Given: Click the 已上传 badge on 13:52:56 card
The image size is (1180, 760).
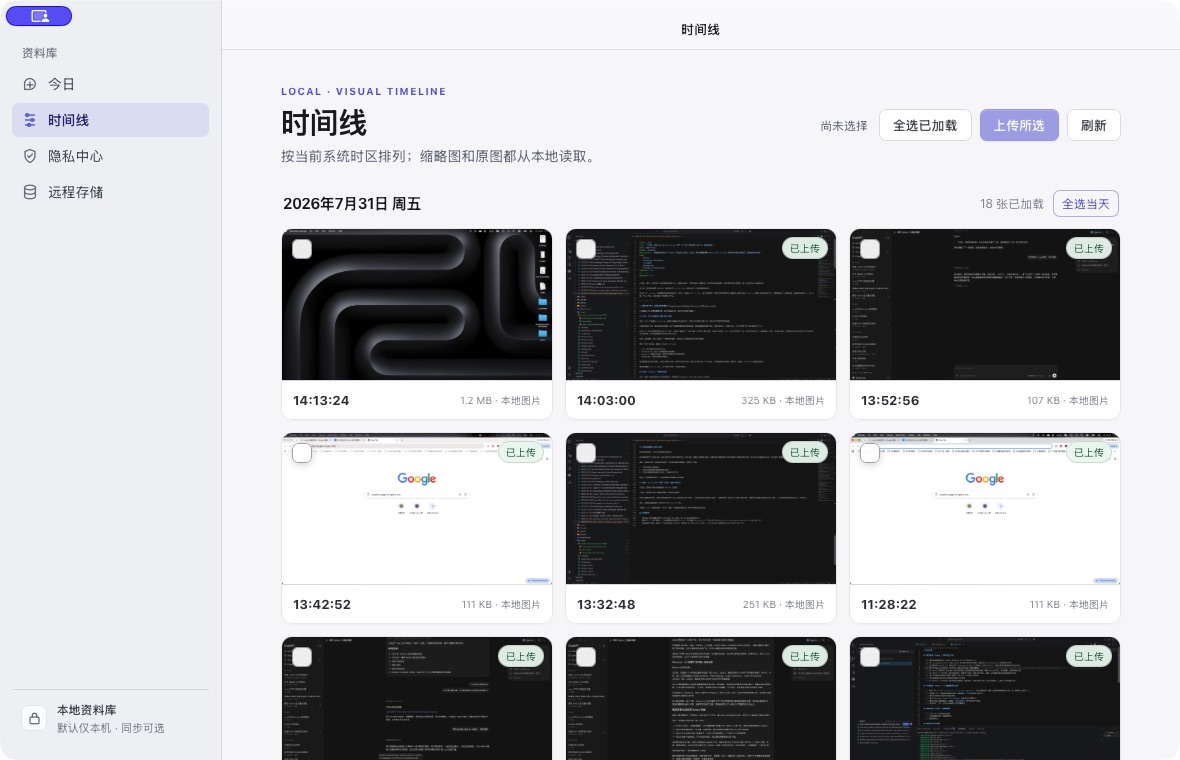Looking at the screenshot, I should 1089,248.
